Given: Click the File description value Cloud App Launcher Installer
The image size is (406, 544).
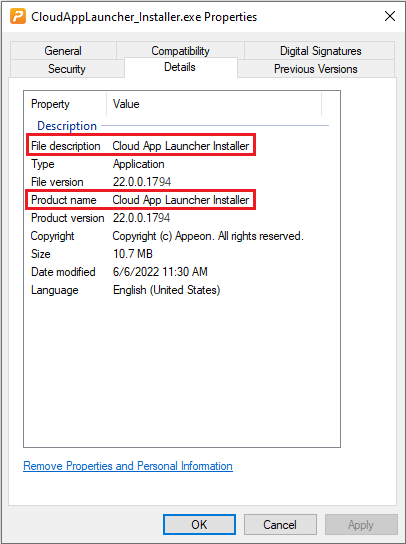Looking at the screenshot, I should pos(181,146).
